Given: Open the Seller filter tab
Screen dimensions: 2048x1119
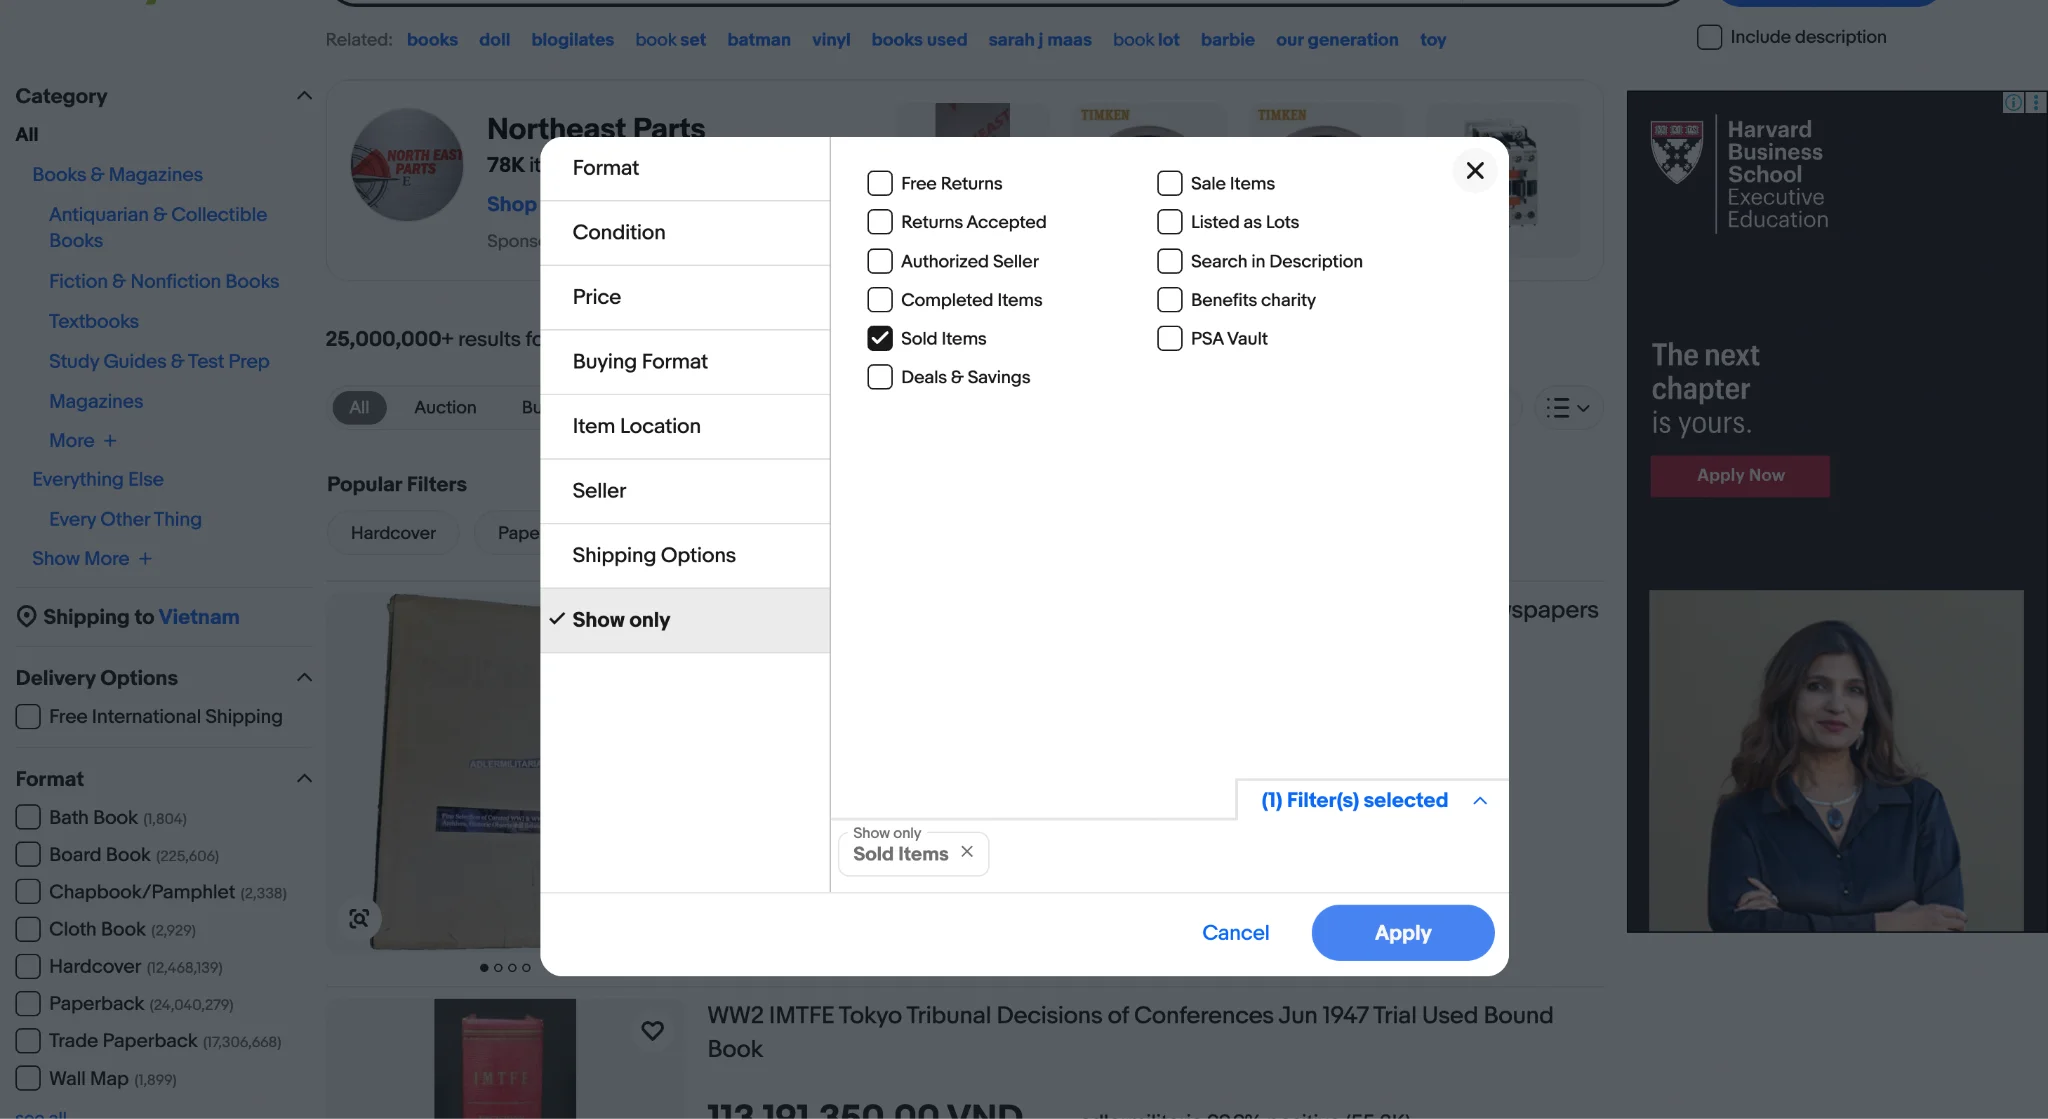Looking at the screenshot, I should coord(685,491).
